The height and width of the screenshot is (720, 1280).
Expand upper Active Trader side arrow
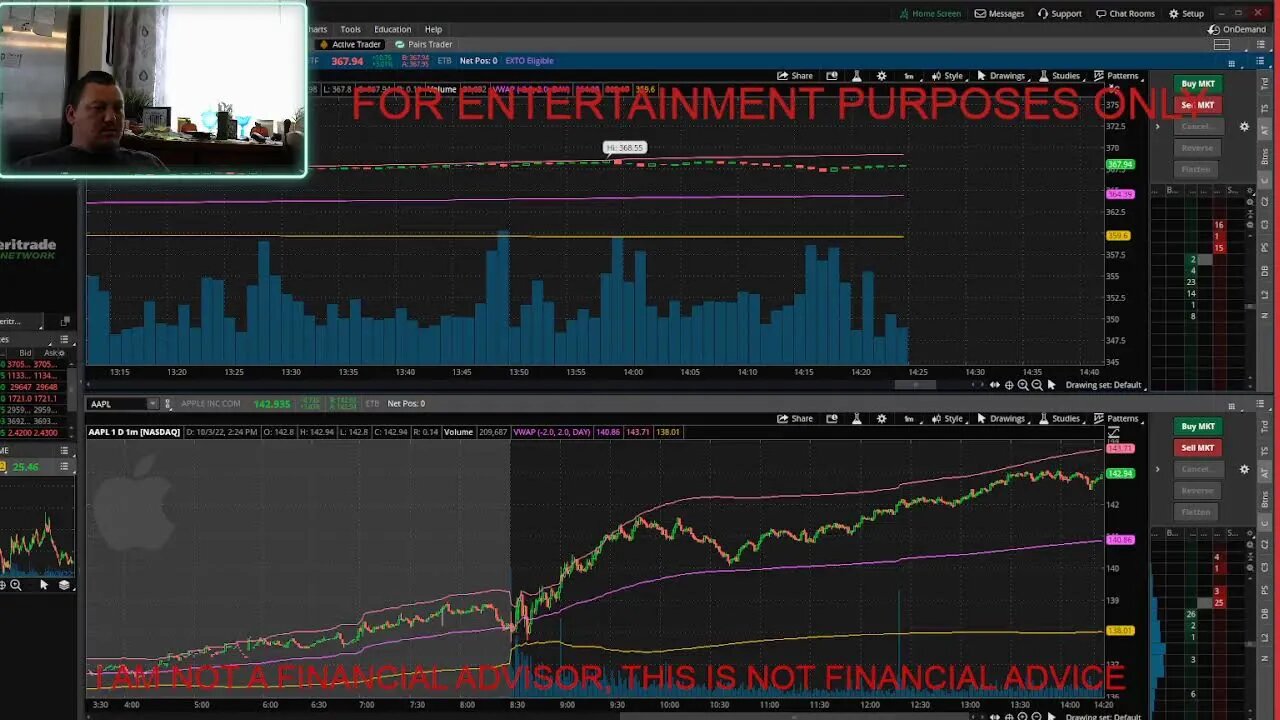click(x=1158, y=127)
